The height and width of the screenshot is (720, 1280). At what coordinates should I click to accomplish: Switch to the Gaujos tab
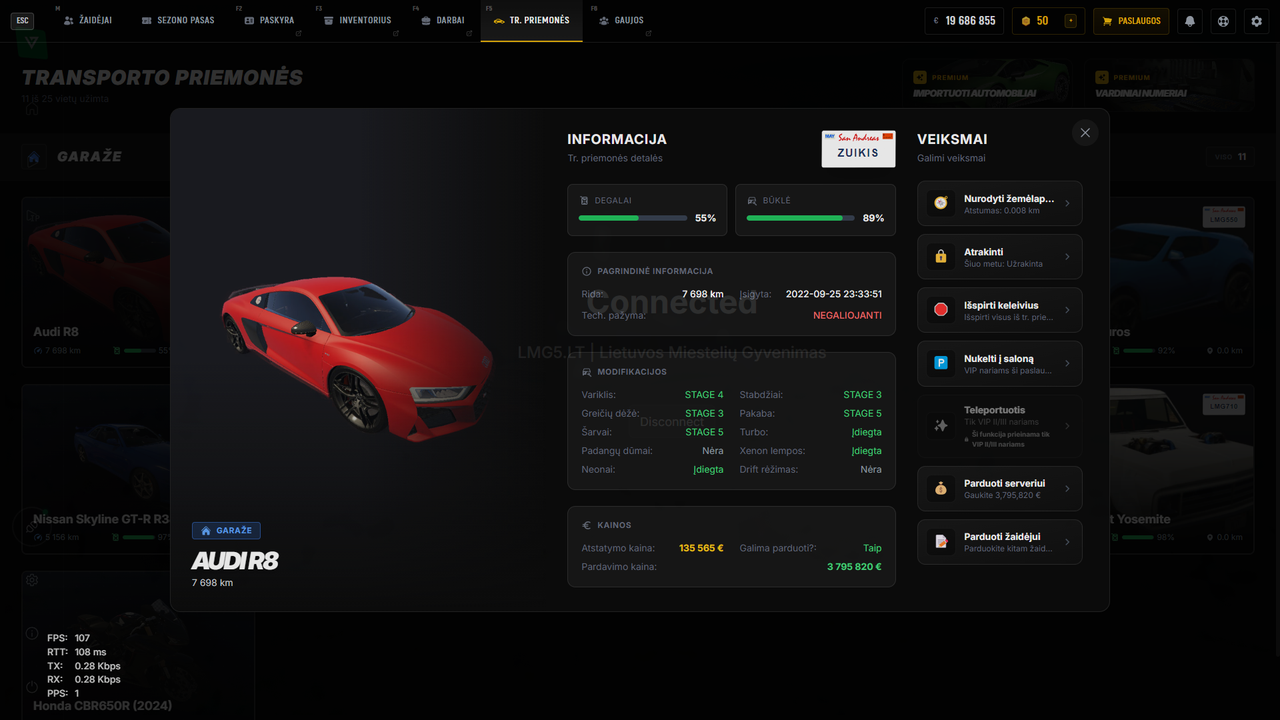tap(622, 20)
